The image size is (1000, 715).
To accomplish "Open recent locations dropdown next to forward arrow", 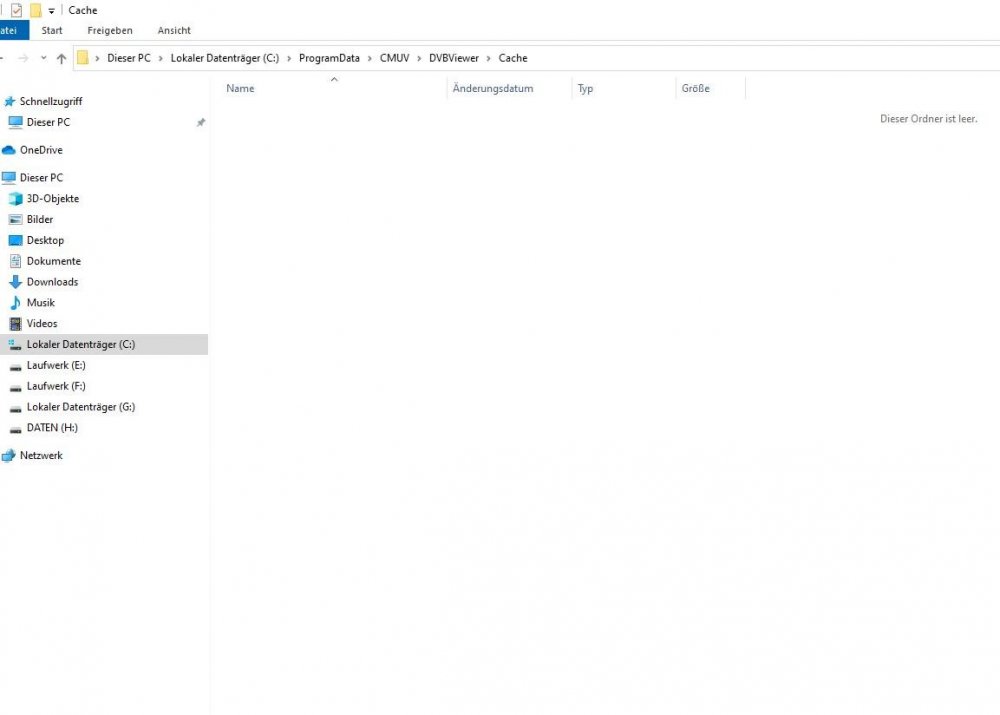I will (43, 58).
